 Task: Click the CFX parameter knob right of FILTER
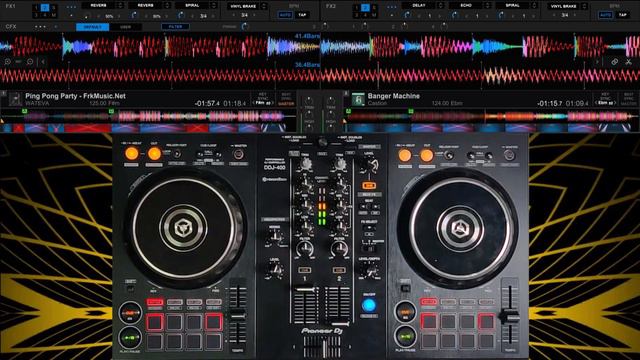[x=244, y=27]
